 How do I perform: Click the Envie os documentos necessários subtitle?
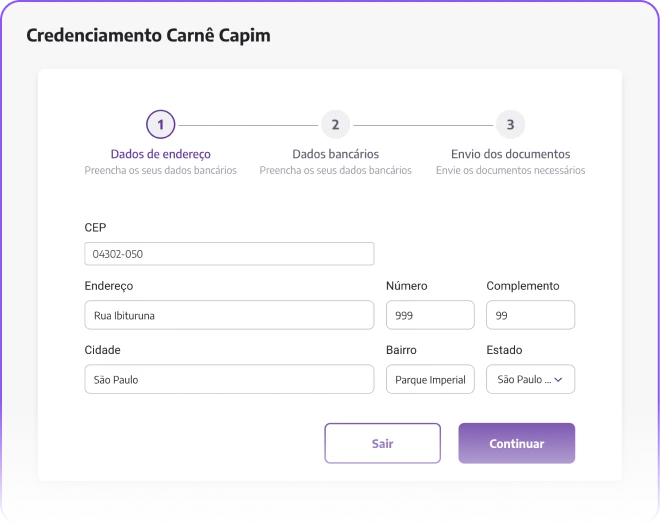(x=510, y=170)
